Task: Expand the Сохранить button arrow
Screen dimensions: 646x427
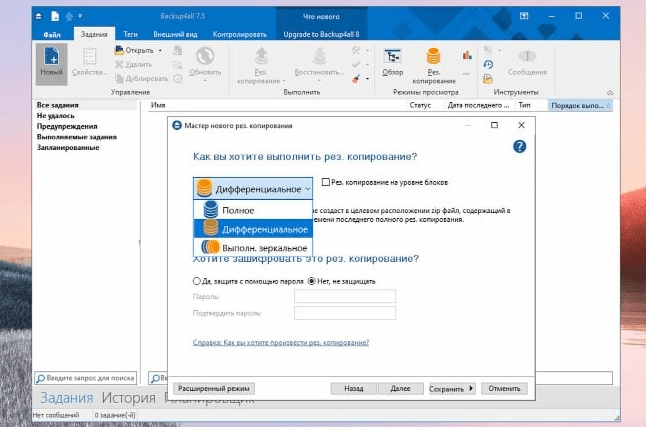Action: pos(471,388)
